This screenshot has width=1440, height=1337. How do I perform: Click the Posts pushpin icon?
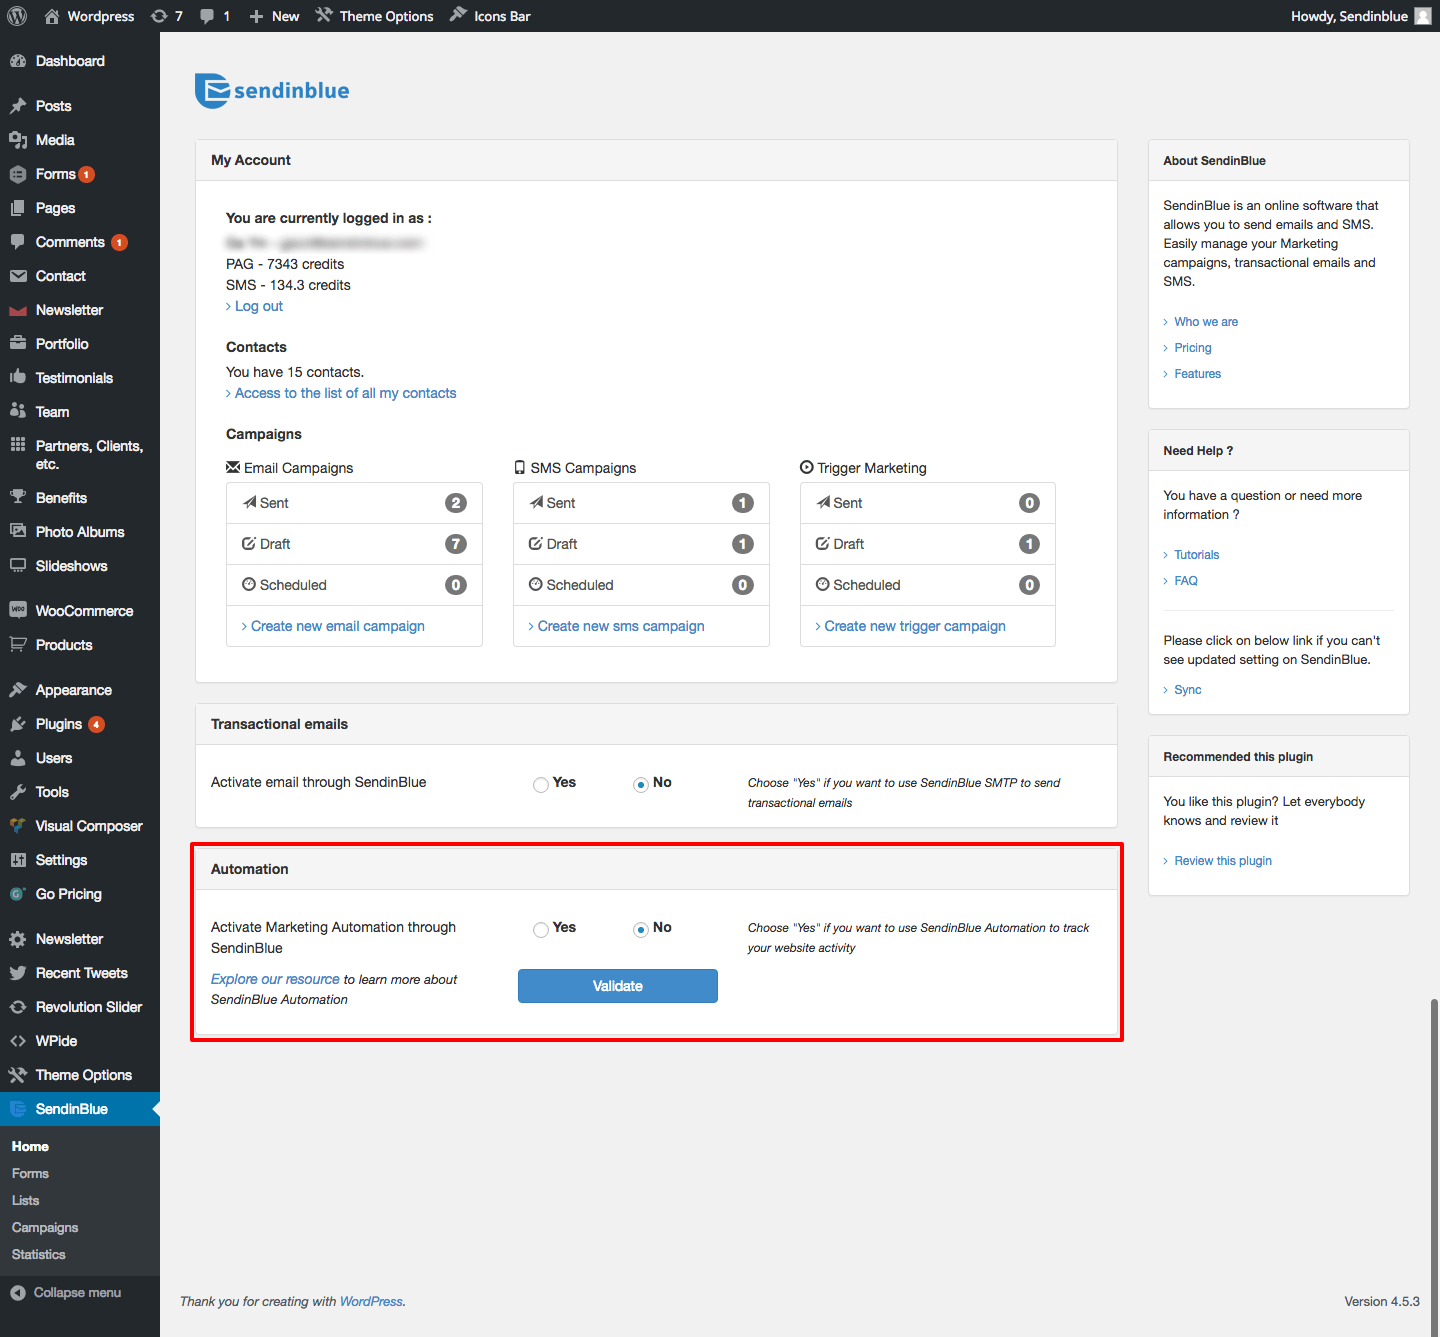click(18, 106)
